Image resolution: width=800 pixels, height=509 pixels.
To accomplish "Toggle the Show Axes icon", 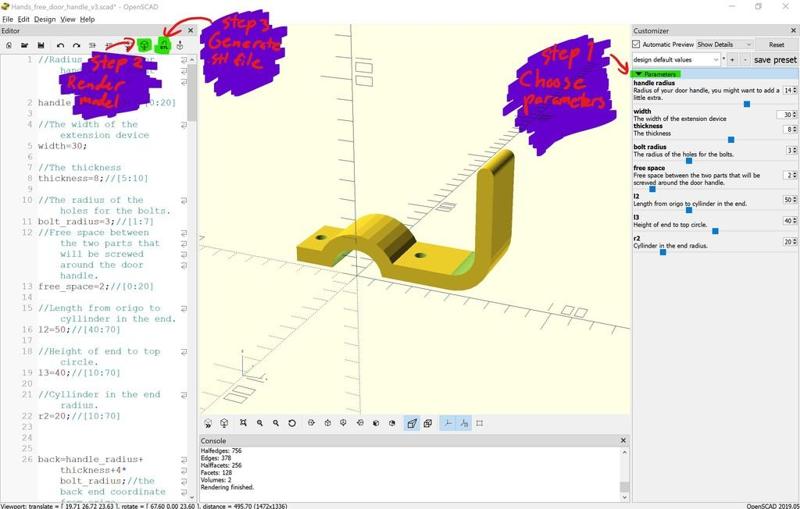I will tap(447, 423).
